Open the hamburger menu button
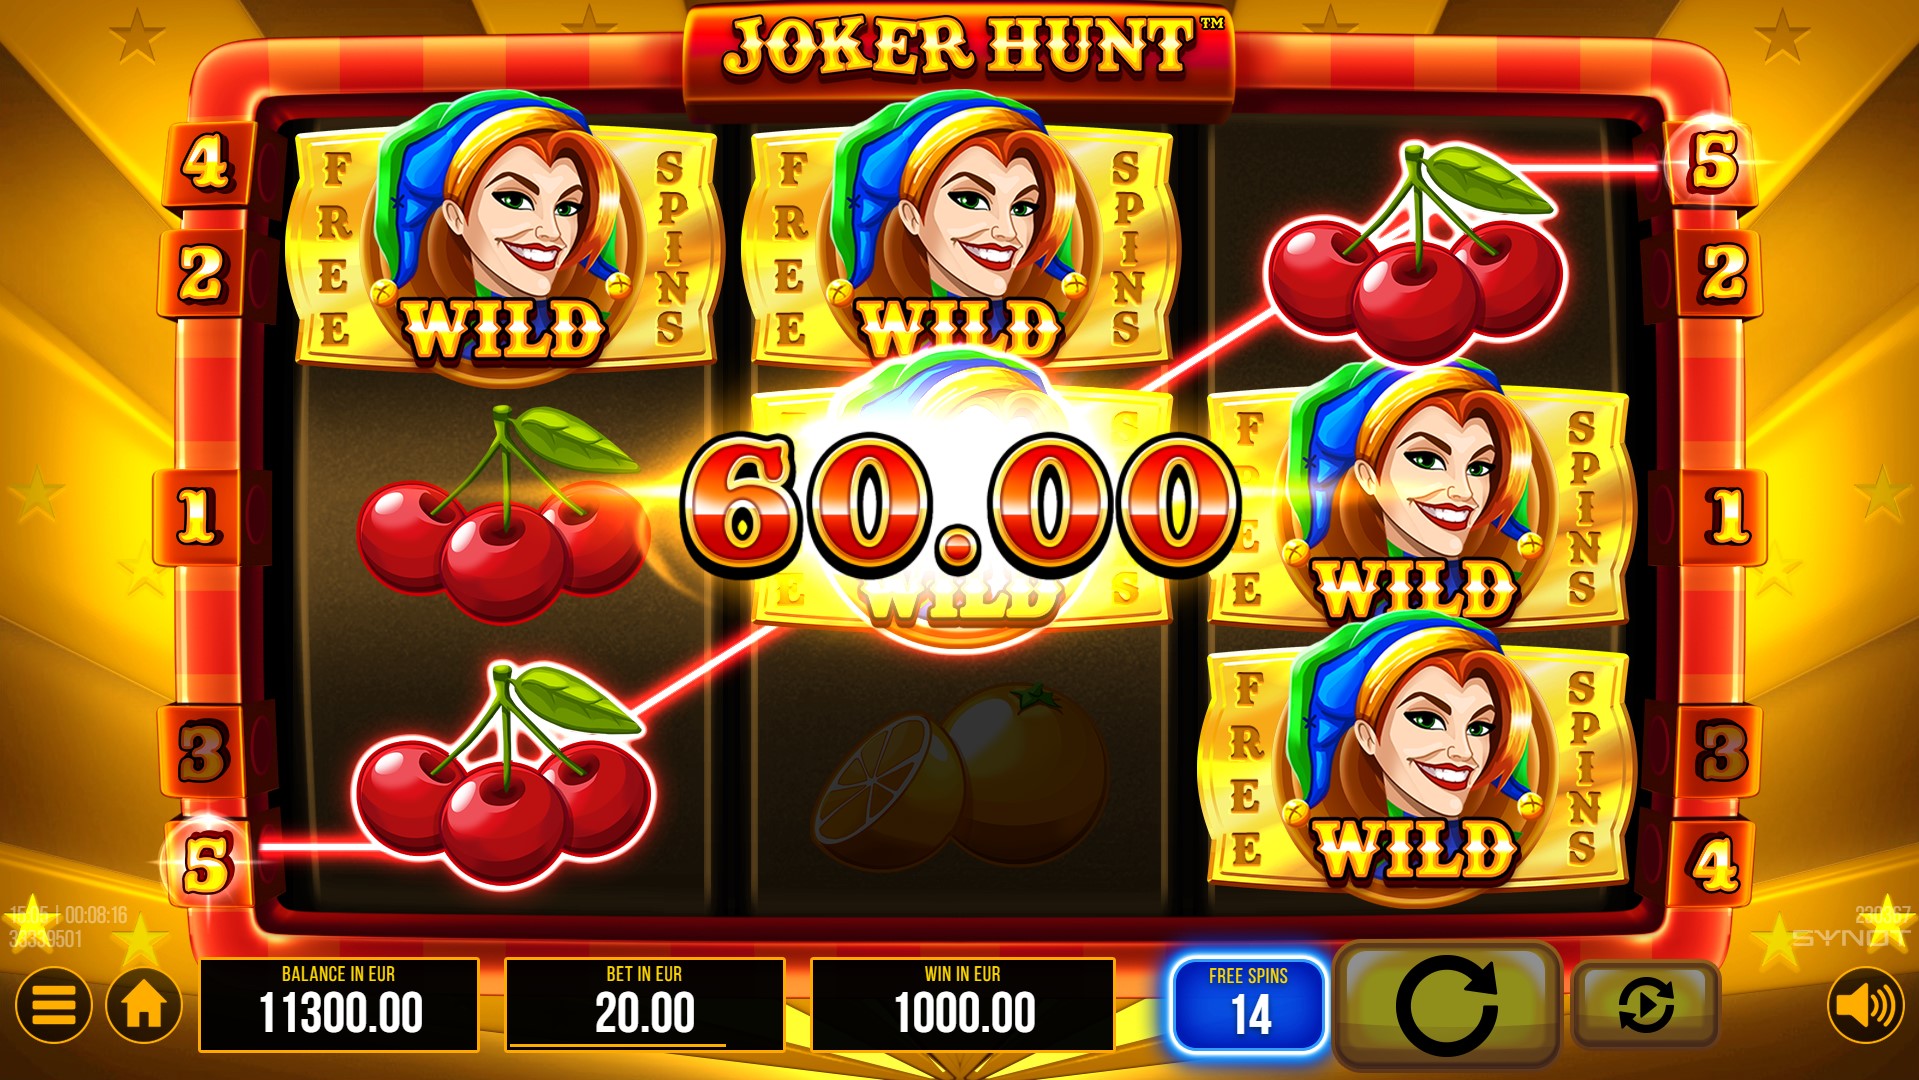The width and height of the screenshot is (1919, 1080). [53, 1005]
